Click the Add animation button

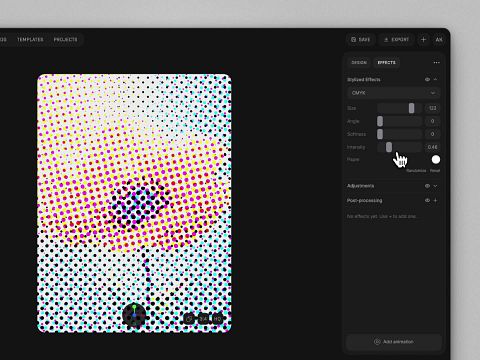(394, 342)
